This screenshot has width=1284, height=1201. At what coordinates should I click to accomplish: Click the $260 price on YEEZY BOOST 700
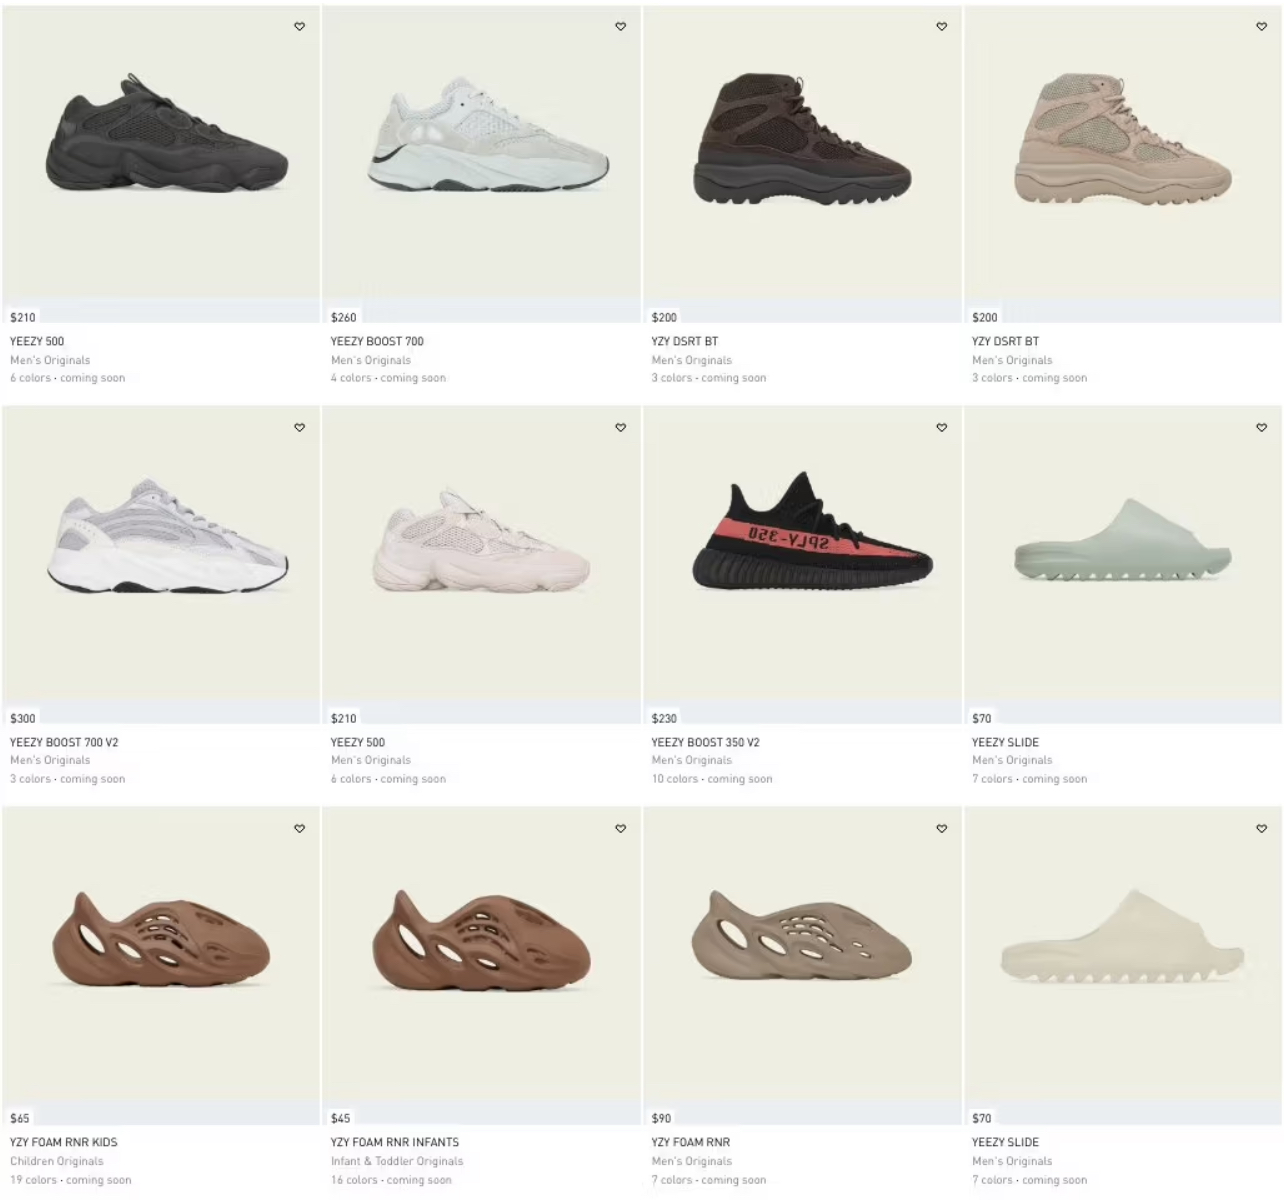tap(343, 317)
